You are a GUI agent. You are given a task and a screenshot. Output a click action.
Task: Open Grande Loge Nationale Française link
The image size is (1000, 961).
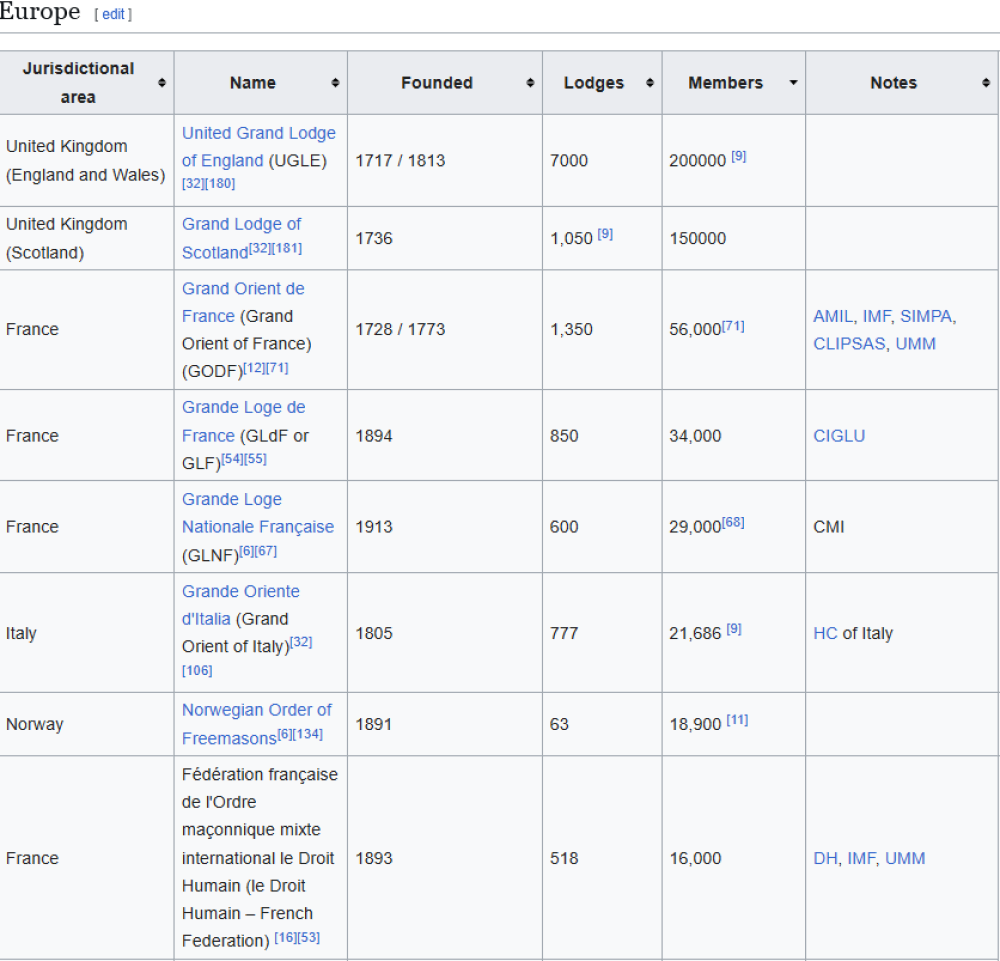(258, 513)
